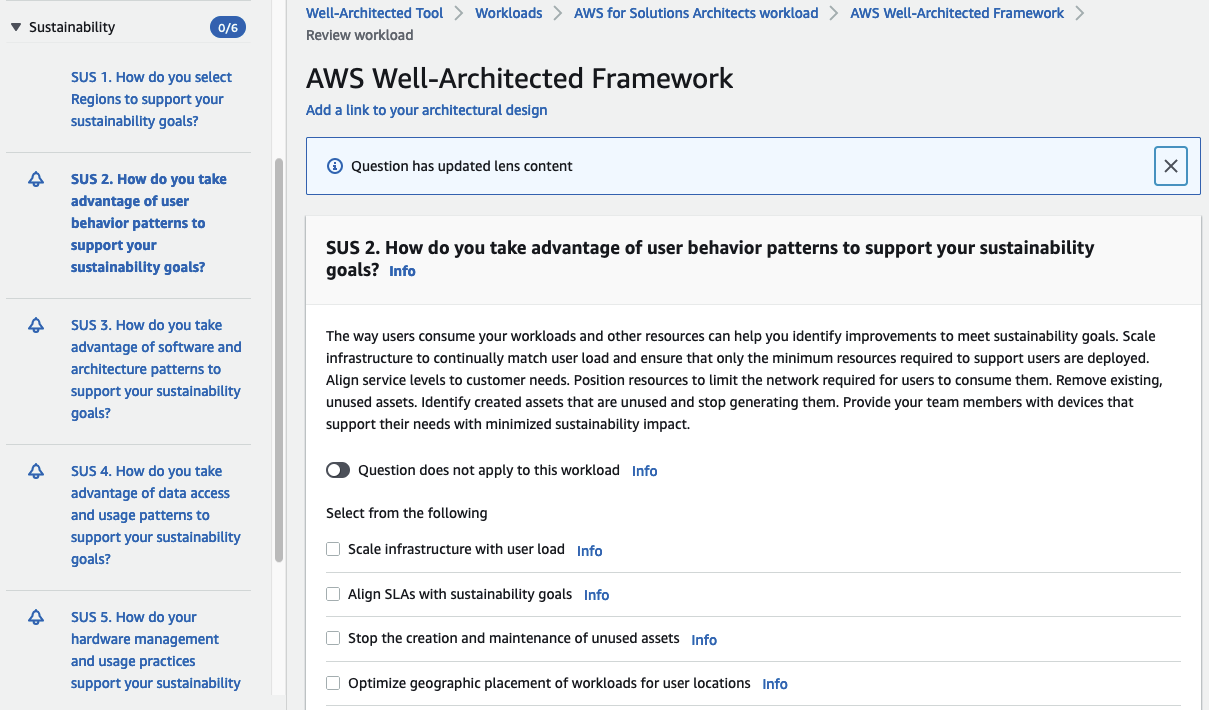Open Info for Align SLAs with sustainability goals
The height and width of the screenshot is (710, 1209).
tap(597, 595)
